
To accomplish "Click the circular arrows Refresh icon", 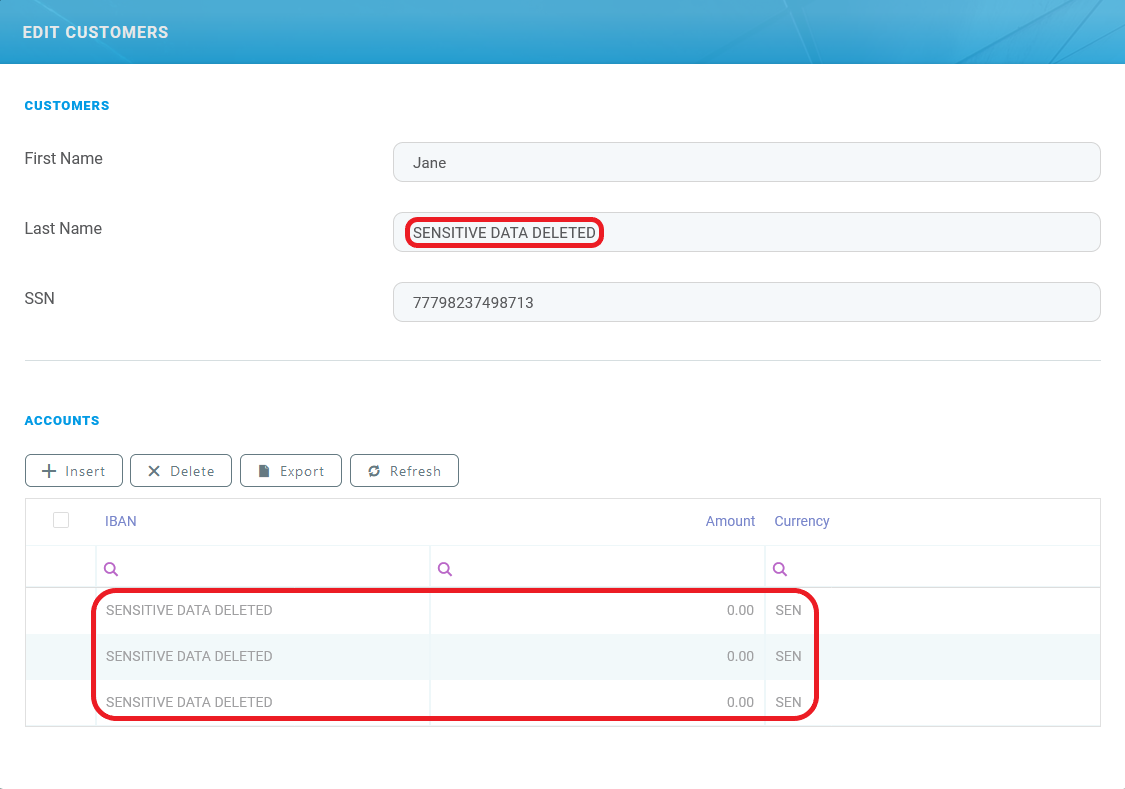I will 374,471.
